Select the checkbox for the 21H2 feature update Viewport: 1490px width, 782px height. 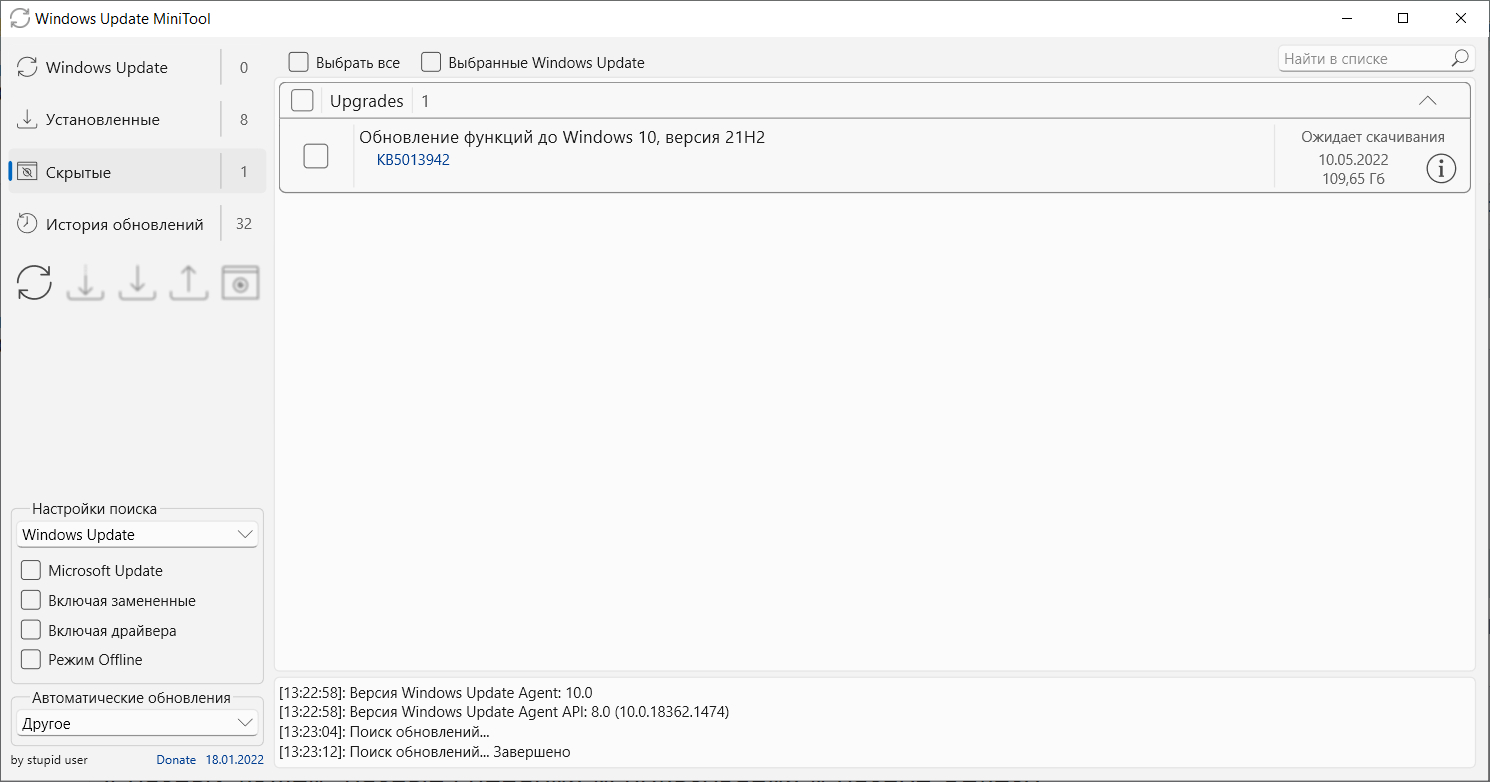[x=316, y=156]
